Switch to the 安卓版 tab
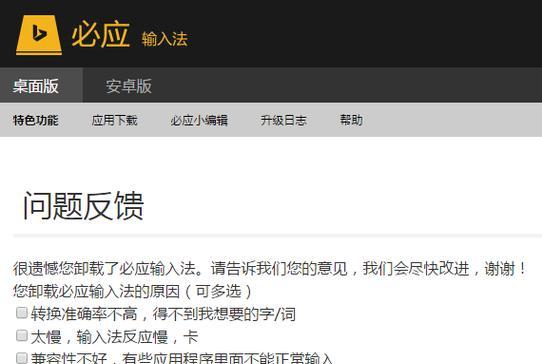The width and height of the screenshot is (542, 364). (129, 86)
